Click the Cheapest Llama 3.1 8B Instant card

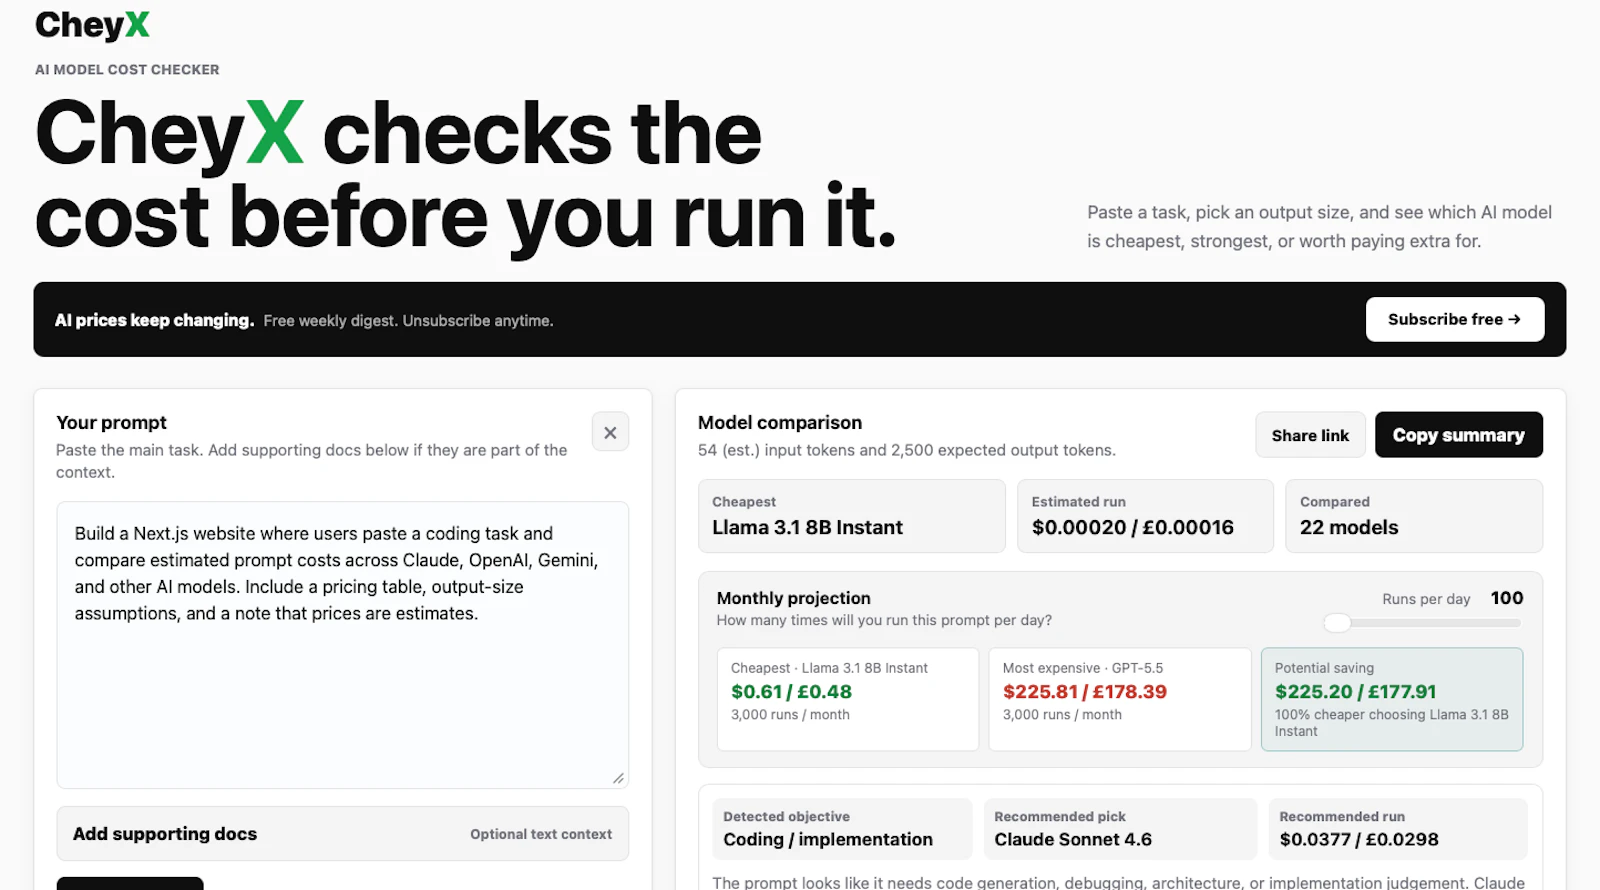coord(851,516)
